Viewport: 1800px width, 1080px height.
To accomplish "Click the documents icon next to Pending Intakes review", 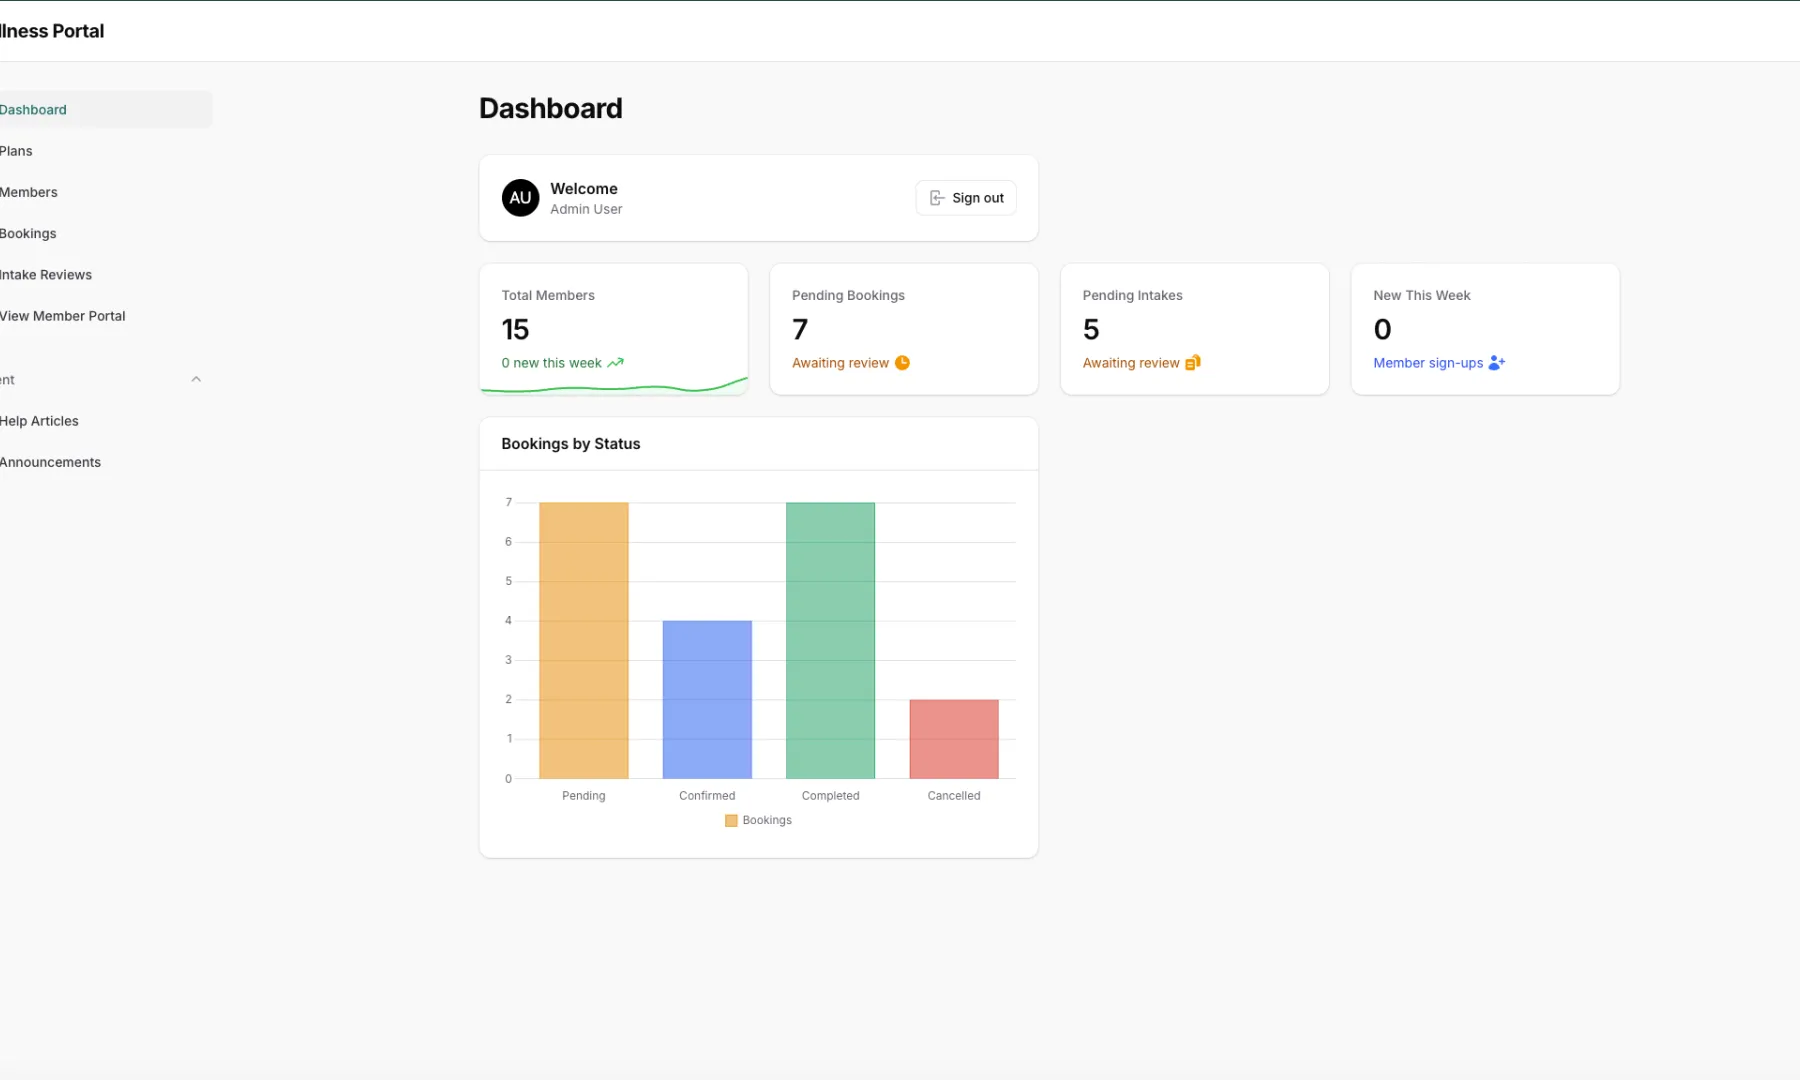I will tap(1193, 362).
